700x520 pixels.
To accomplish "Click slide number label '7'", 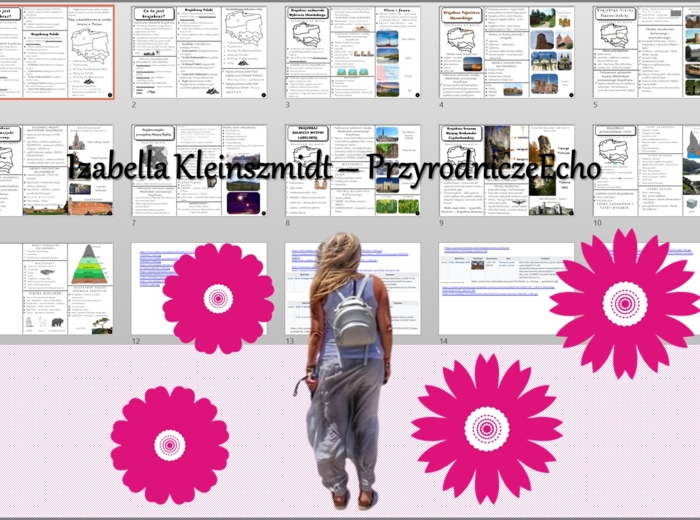I will click(134, 223).
